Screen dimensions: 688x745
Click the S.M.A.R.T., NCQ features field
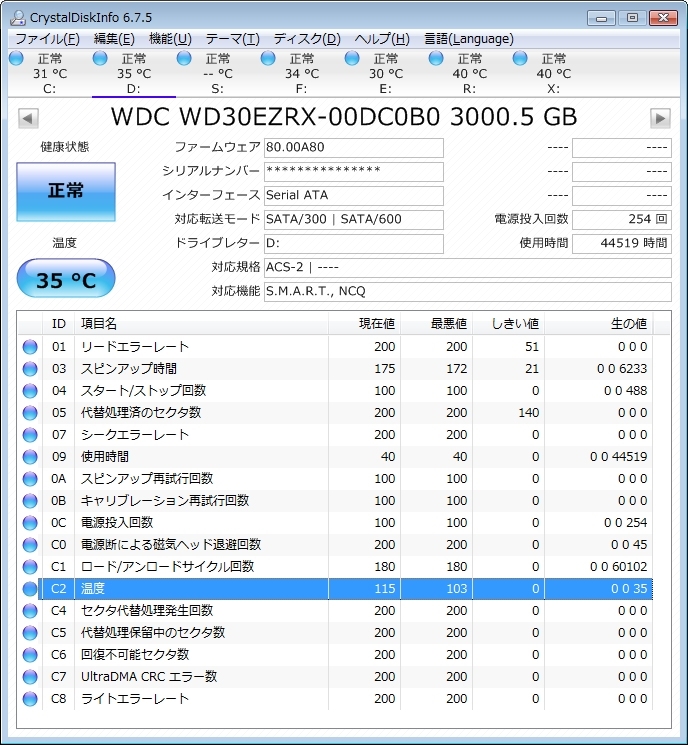click(468, 292)
